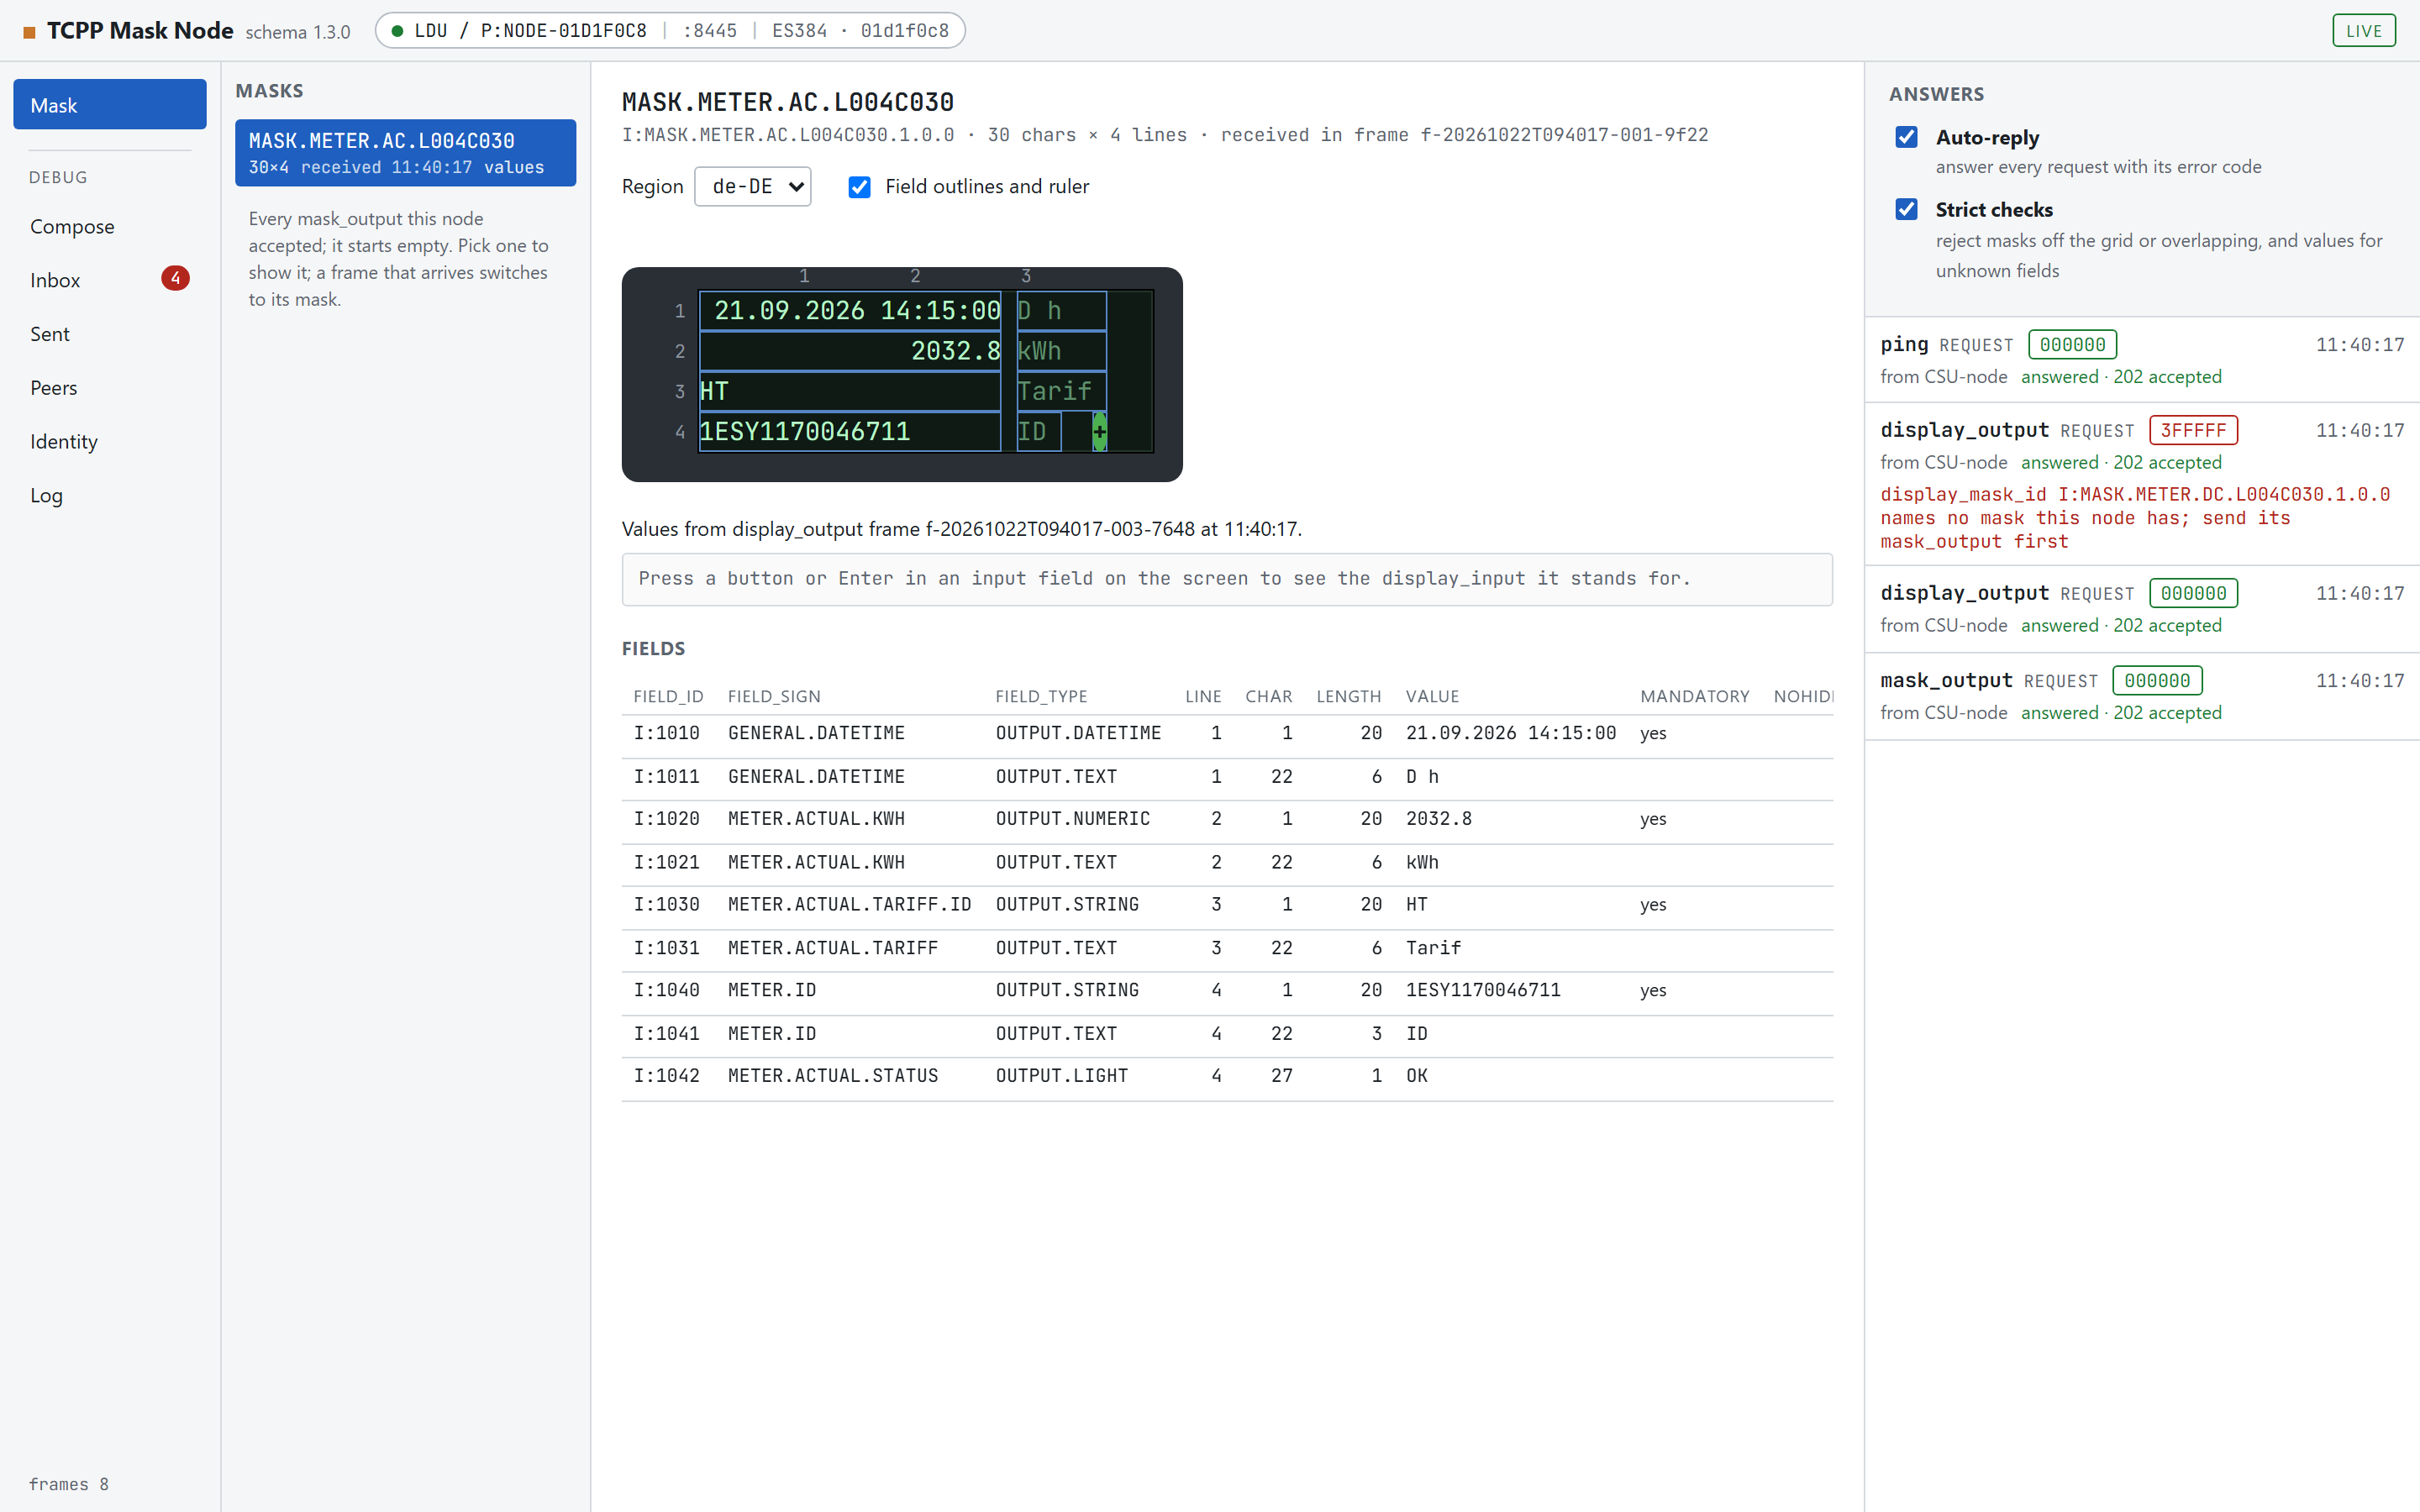Click the LDU node connection pill
Viewport: 2420px width, 1512px height.
click(x=670, y=31)
